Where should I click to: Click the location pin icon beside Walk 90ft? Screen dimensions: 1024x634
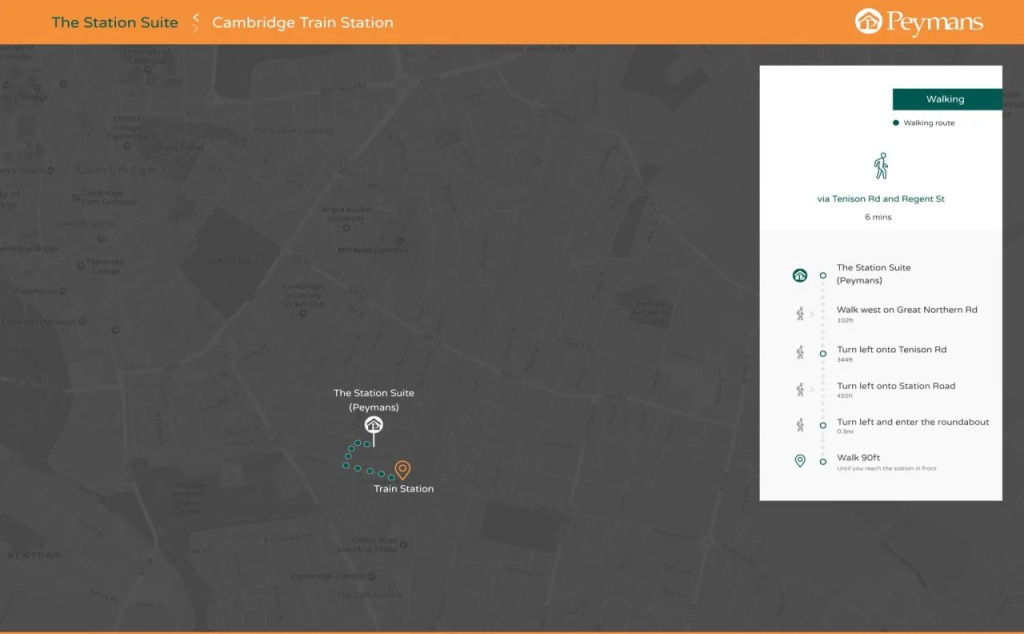pyautogui.click(x=799, y=461)
